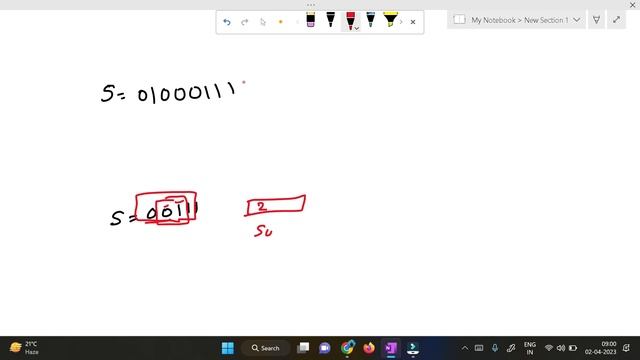640x360 pixels.
Task: Undo the last ink stroke
Action: 227,22
